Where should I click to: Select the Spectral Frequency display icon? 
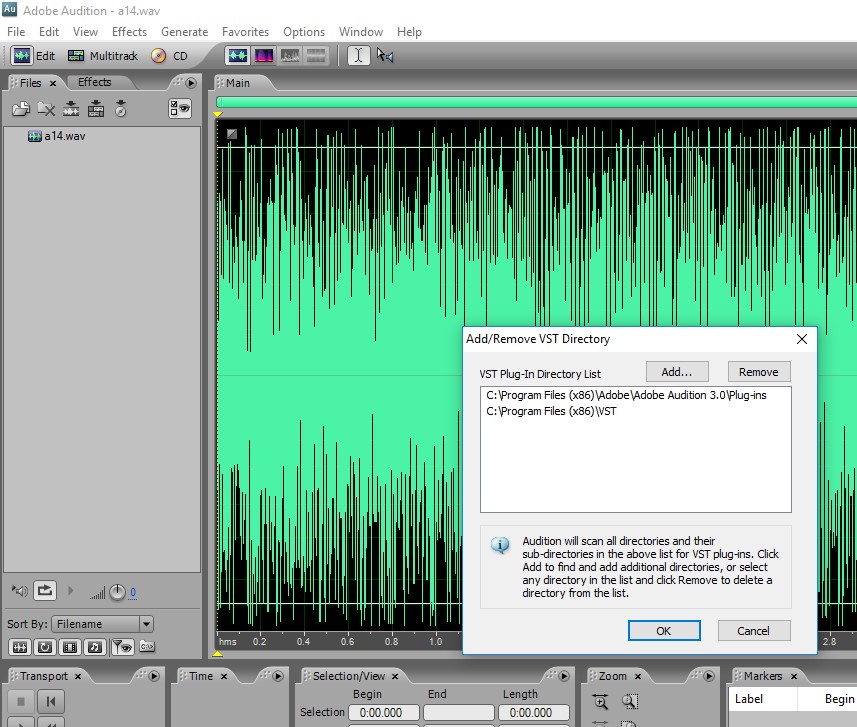coord(263,56)
